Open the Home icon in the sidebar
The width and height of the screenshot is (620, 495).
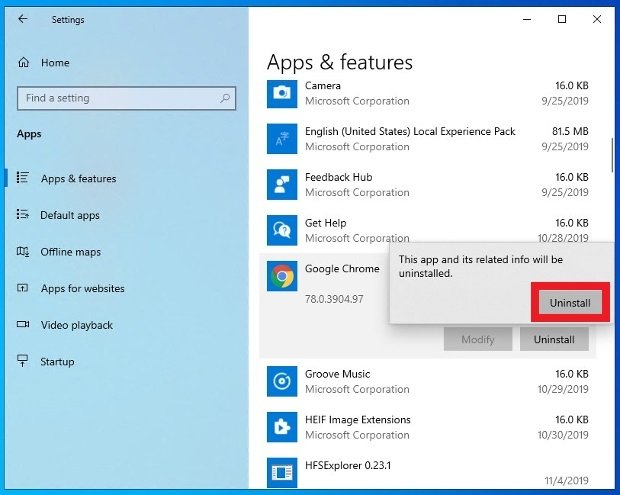coord(24,62)
